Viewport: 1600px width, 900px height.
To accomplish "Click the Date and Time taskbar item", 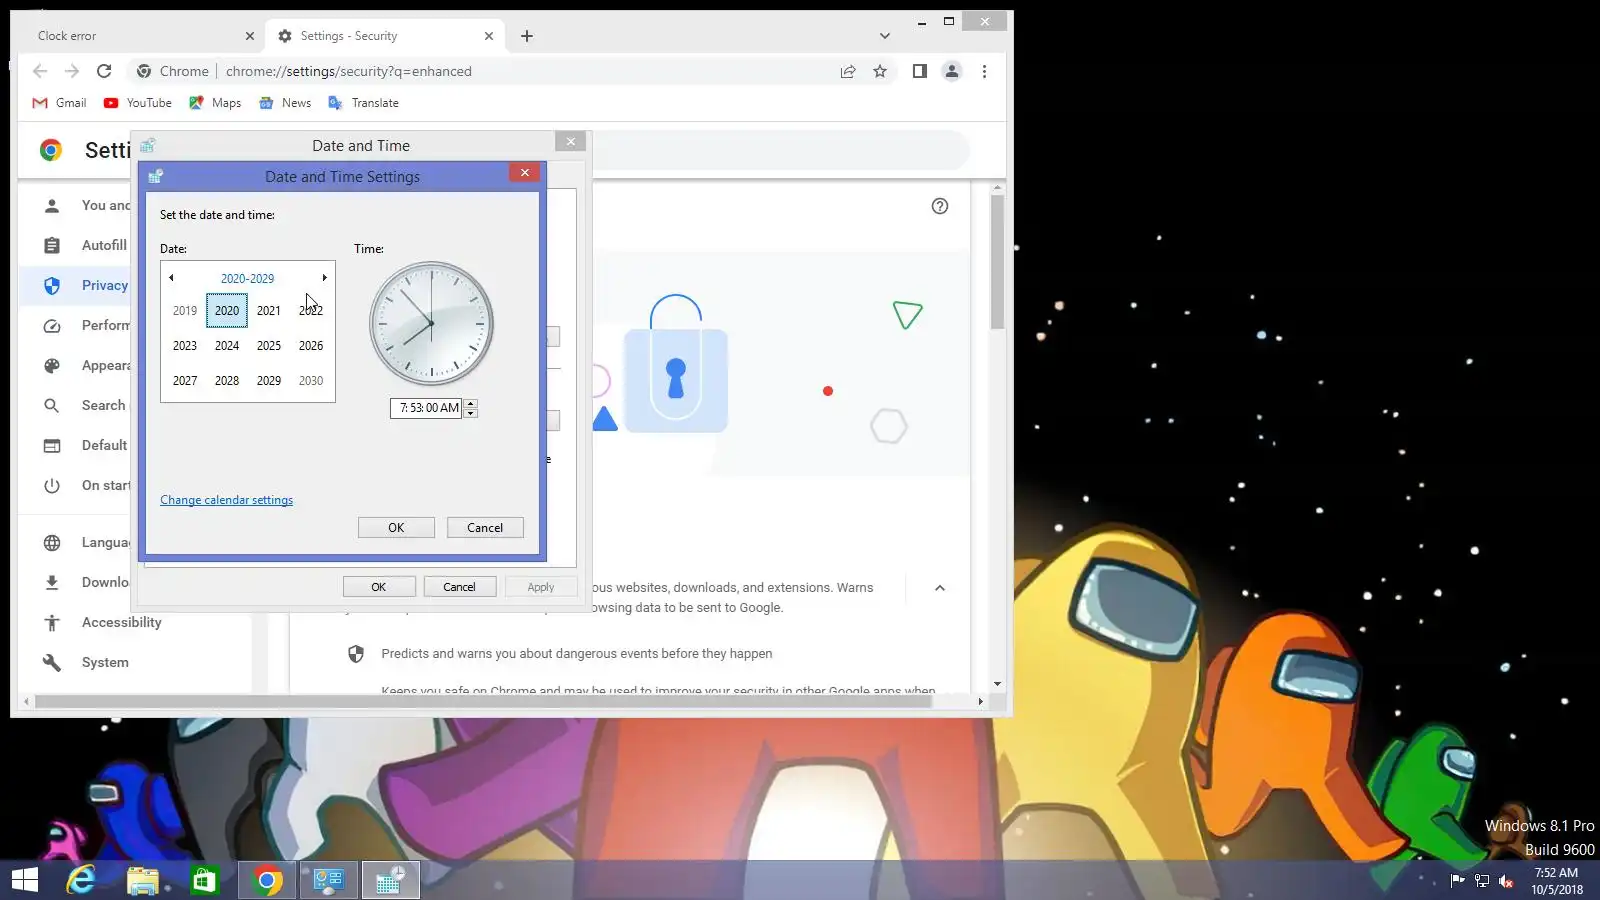I will point(391,880).
